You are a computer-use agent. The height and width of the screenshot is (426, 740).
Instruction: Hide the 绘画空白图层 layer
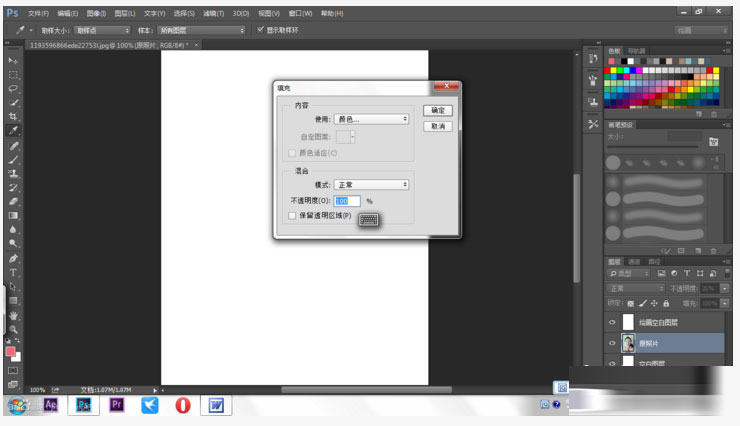[612, 322]
